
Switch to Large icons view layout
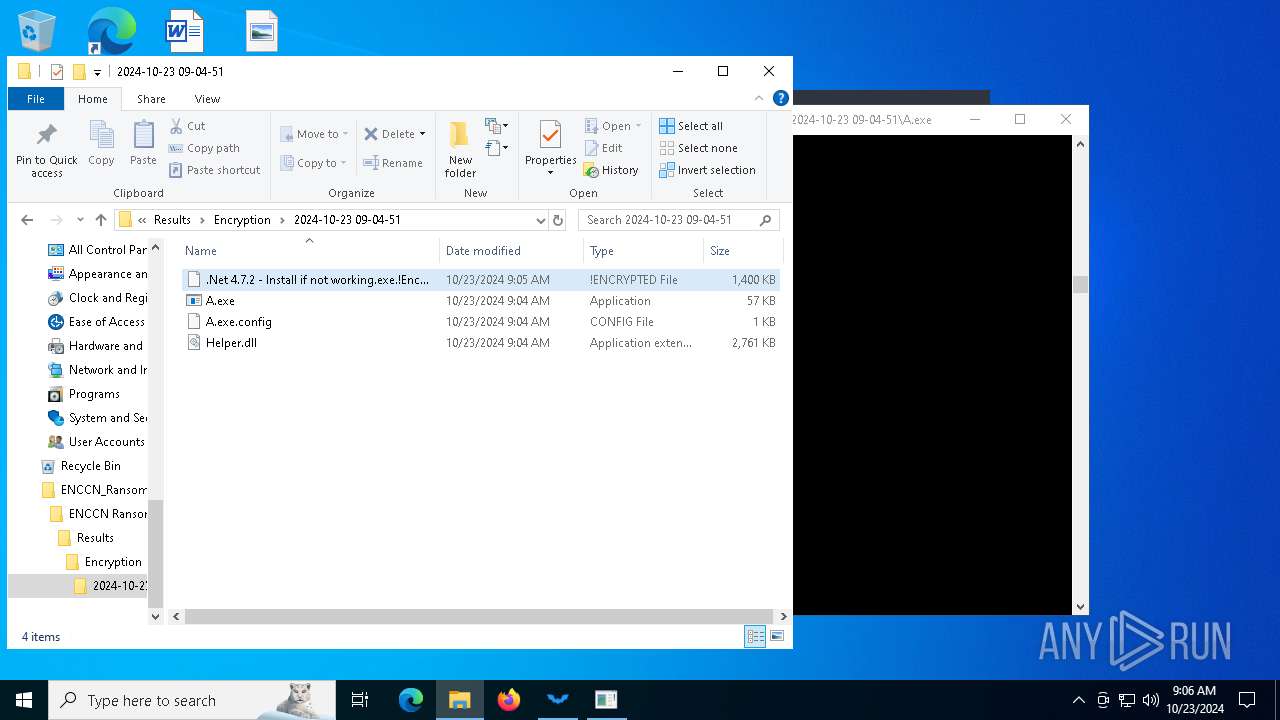tap(777, 636)
